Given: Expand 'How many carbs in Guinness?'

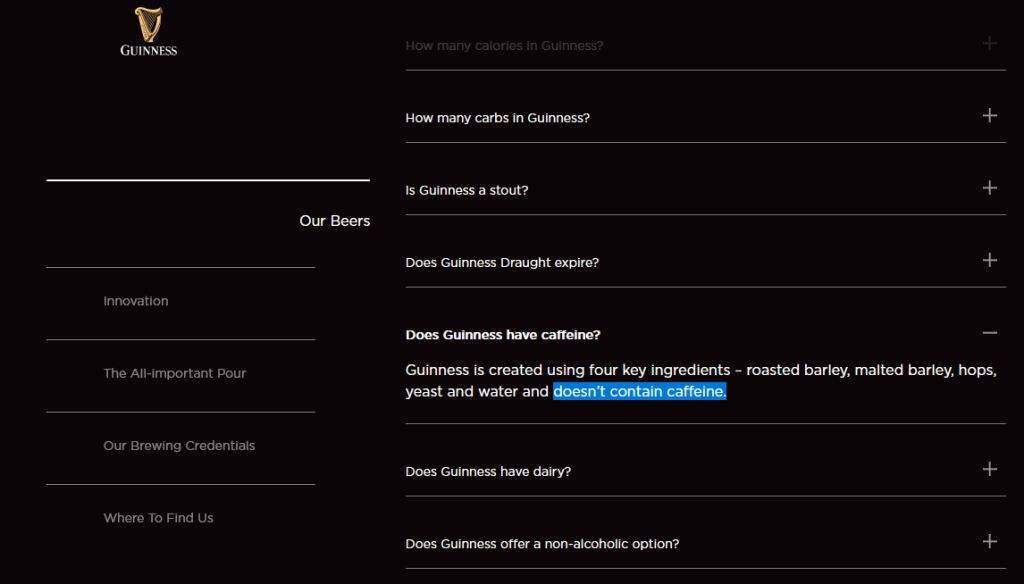Looking at the screenshot, I should point(497,118).
